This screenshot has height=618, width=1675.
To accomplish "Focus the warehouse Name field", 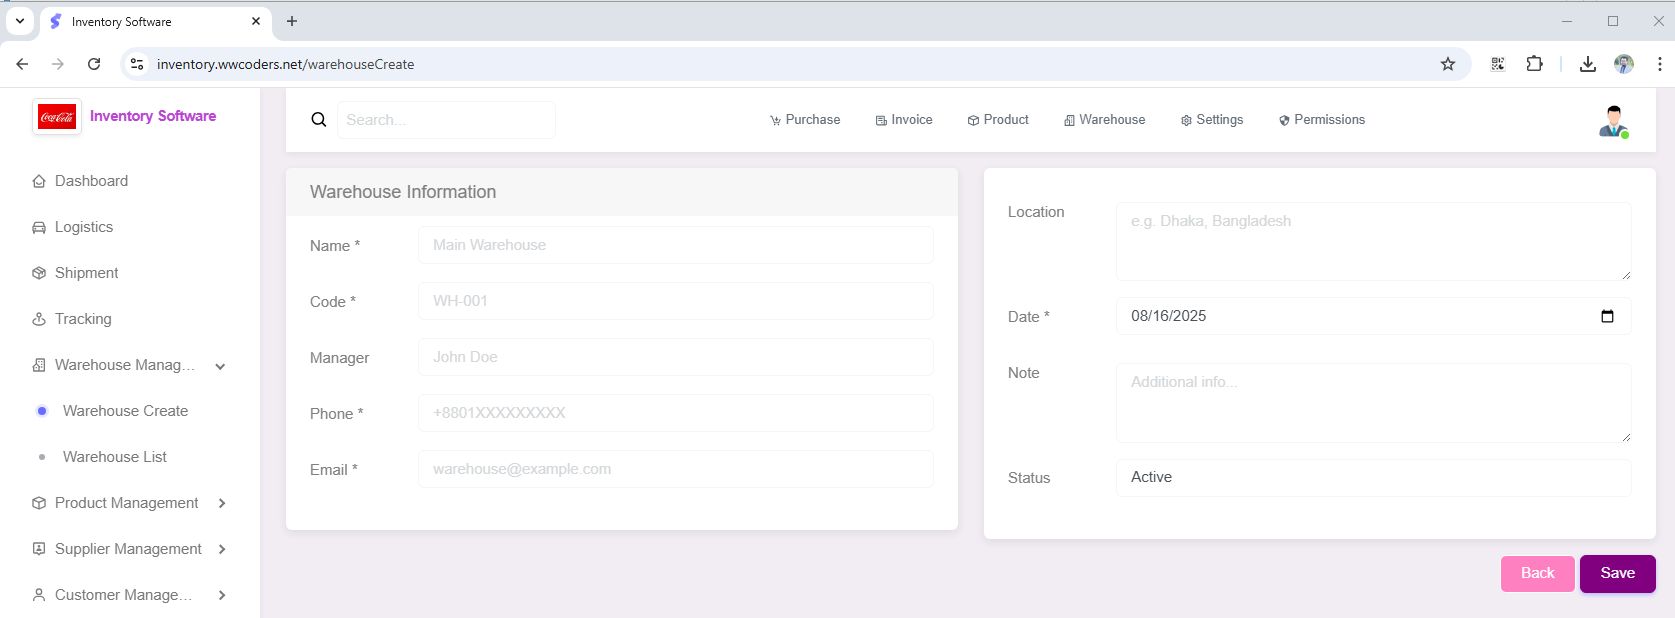I will click(x=675, y=245).
